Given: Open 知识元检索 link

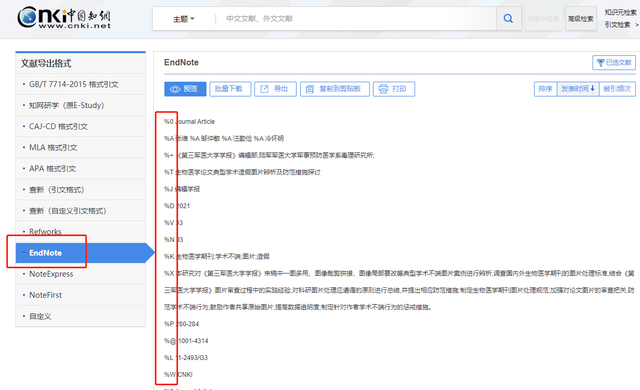Looking at the screenshot, I should 620,12.
